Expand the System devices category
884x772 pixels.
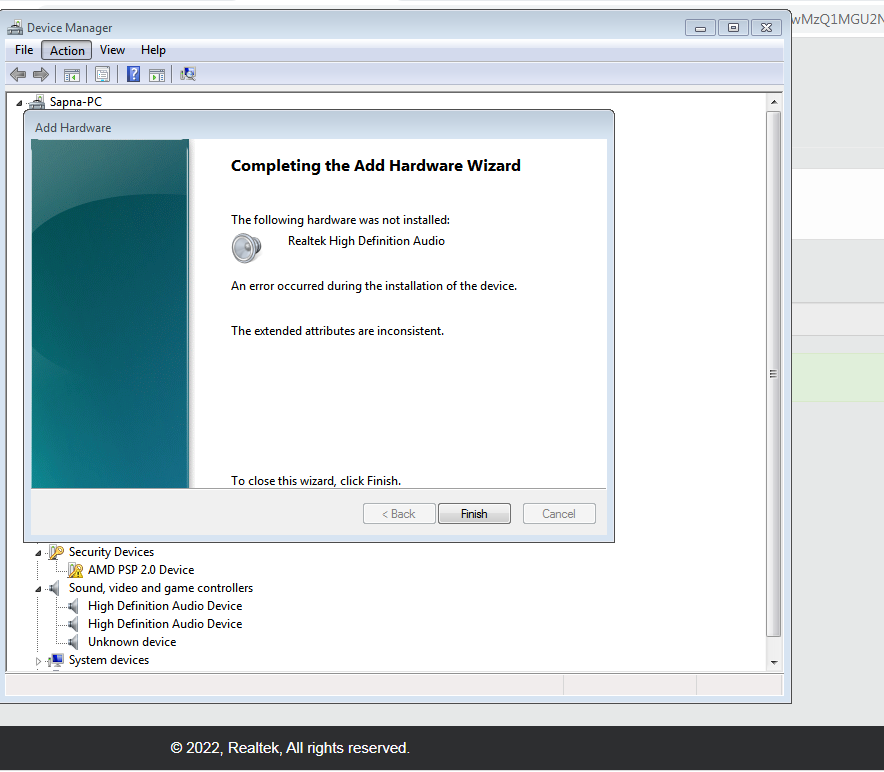click(x=38, y=659)
